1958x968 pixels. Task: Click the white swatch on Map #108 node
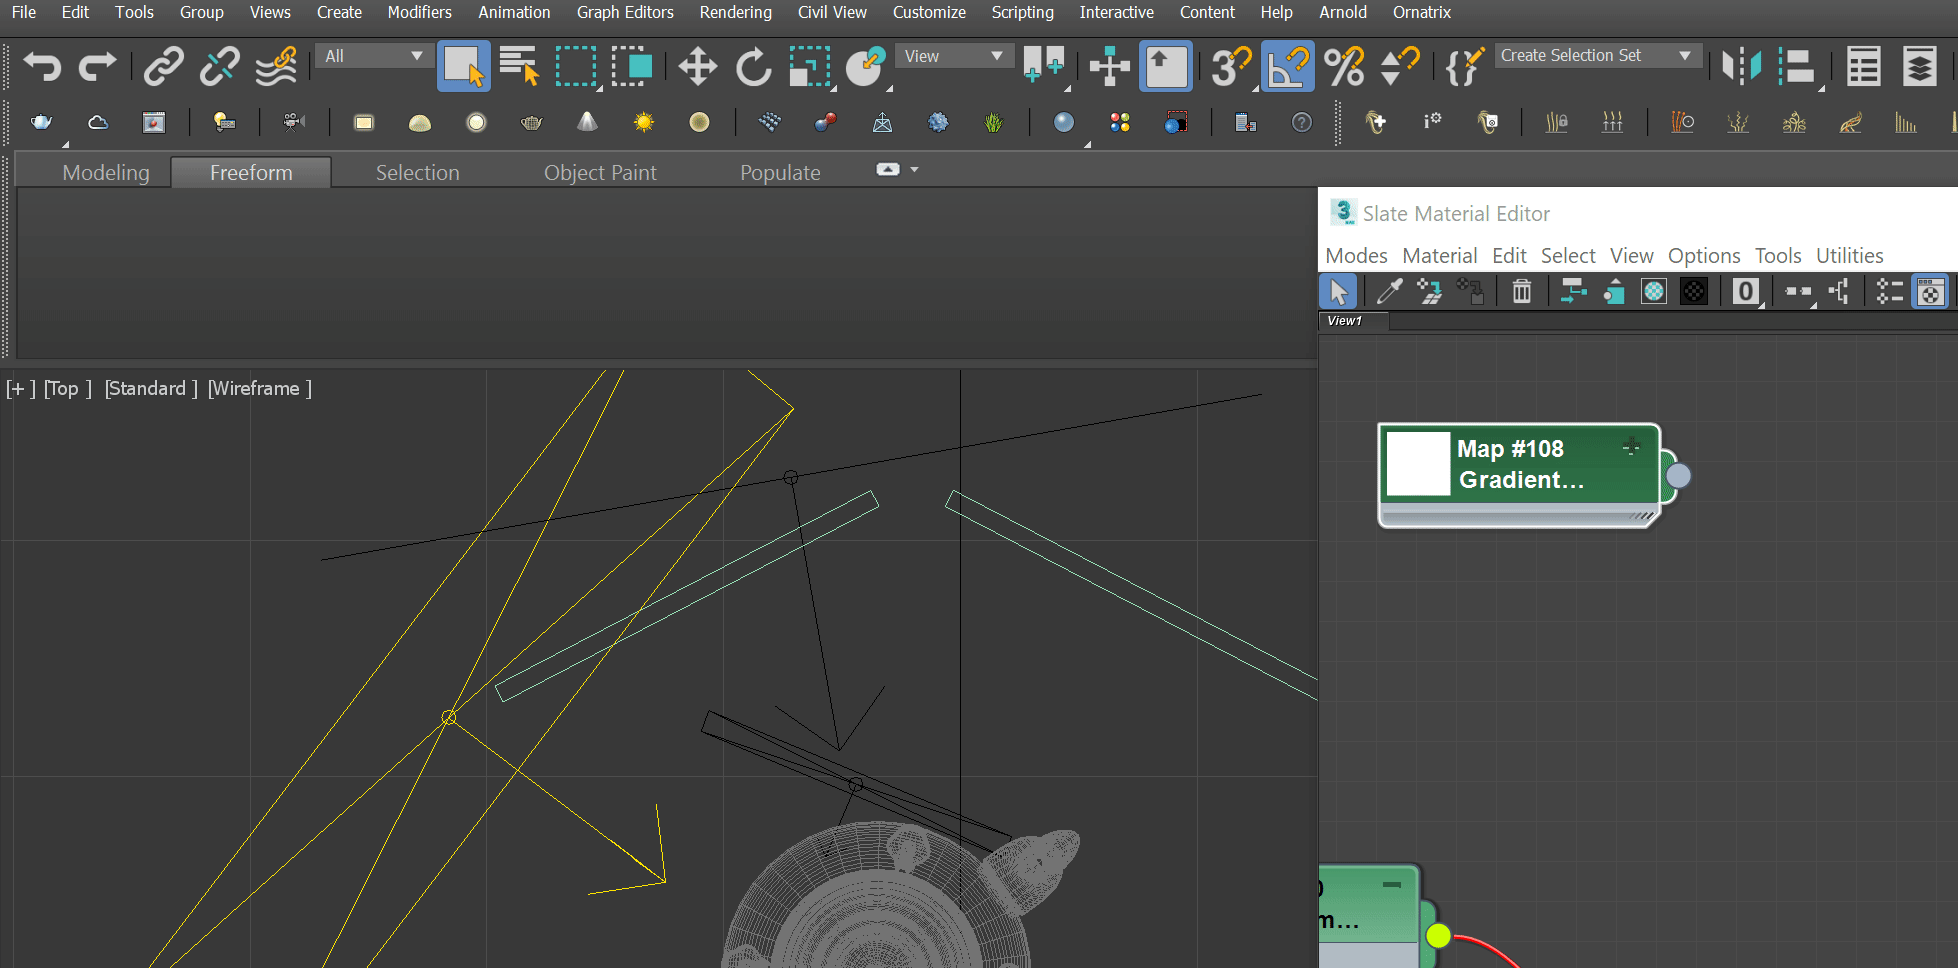1418,463
